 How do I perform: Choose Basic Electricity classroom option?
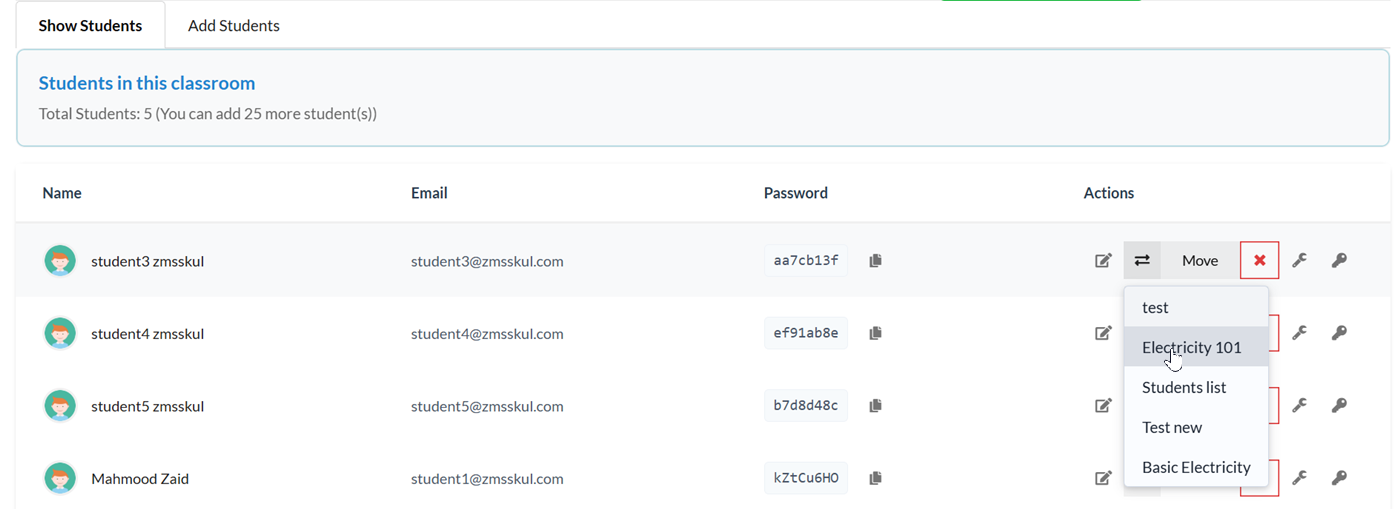click(x=1196, y=467)
